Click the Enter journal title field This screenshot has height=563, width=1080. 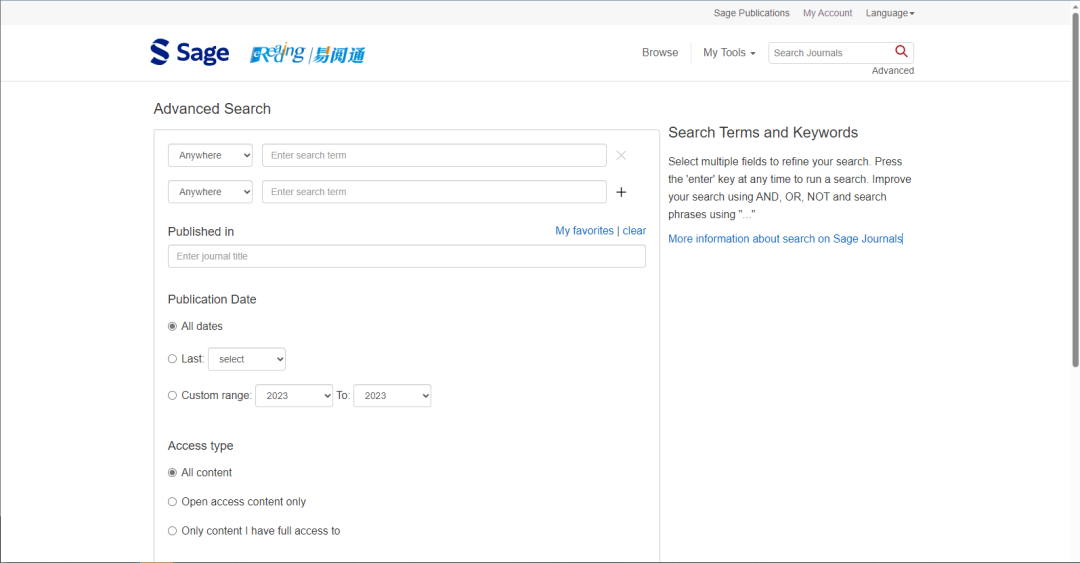pyautogui.click(x=406, y=256)
